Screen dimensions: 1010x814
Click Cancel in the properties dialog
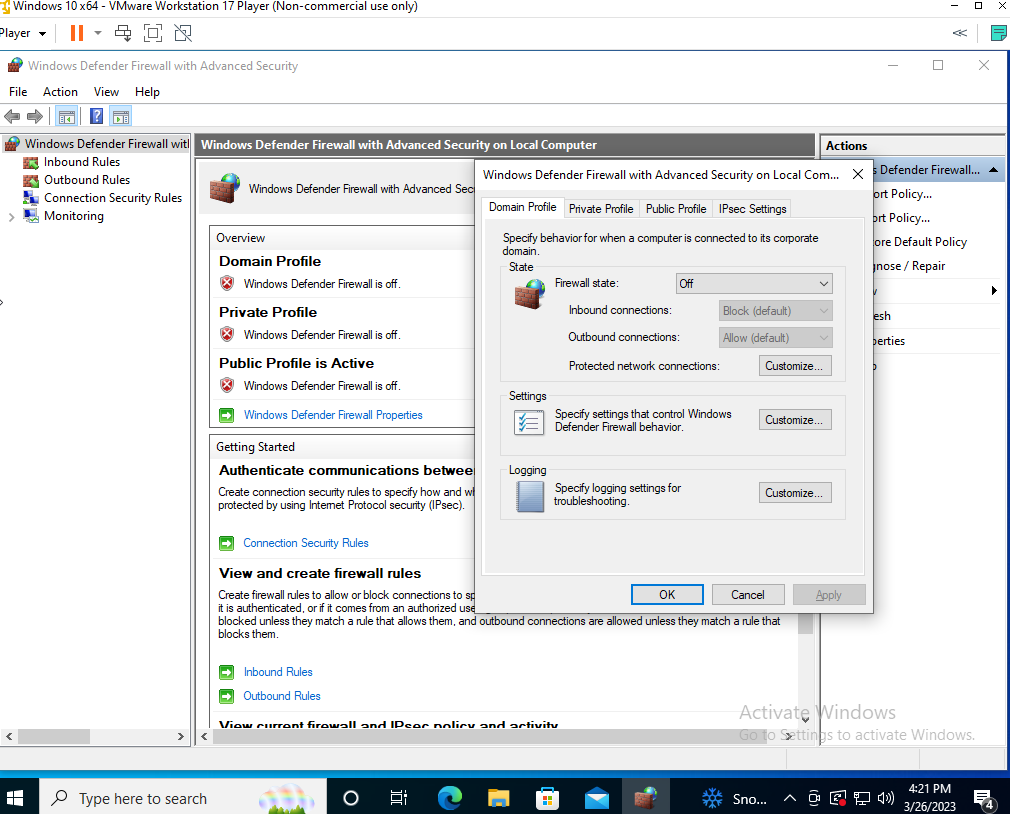748,594
